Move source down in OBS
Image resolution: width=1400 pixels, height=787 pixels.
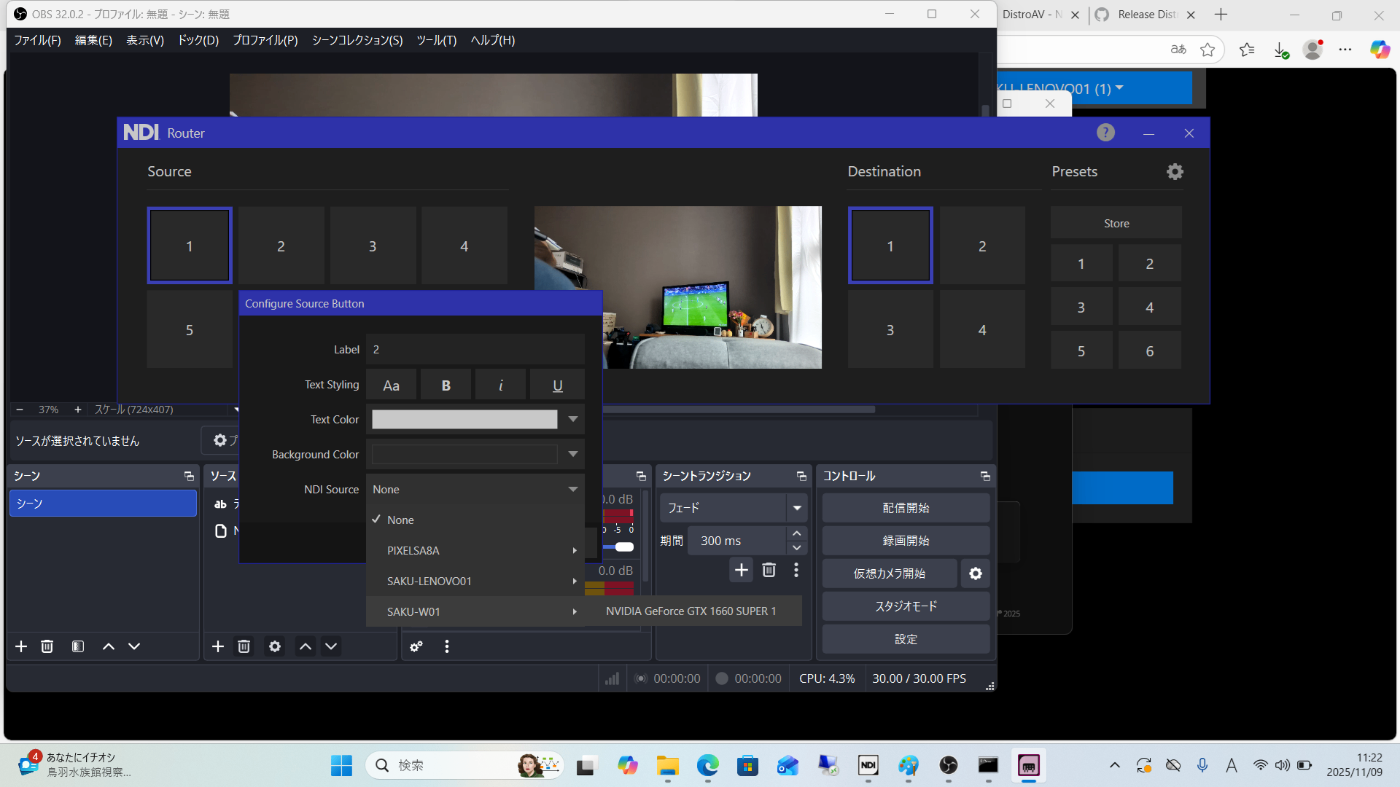pos(331,646)
